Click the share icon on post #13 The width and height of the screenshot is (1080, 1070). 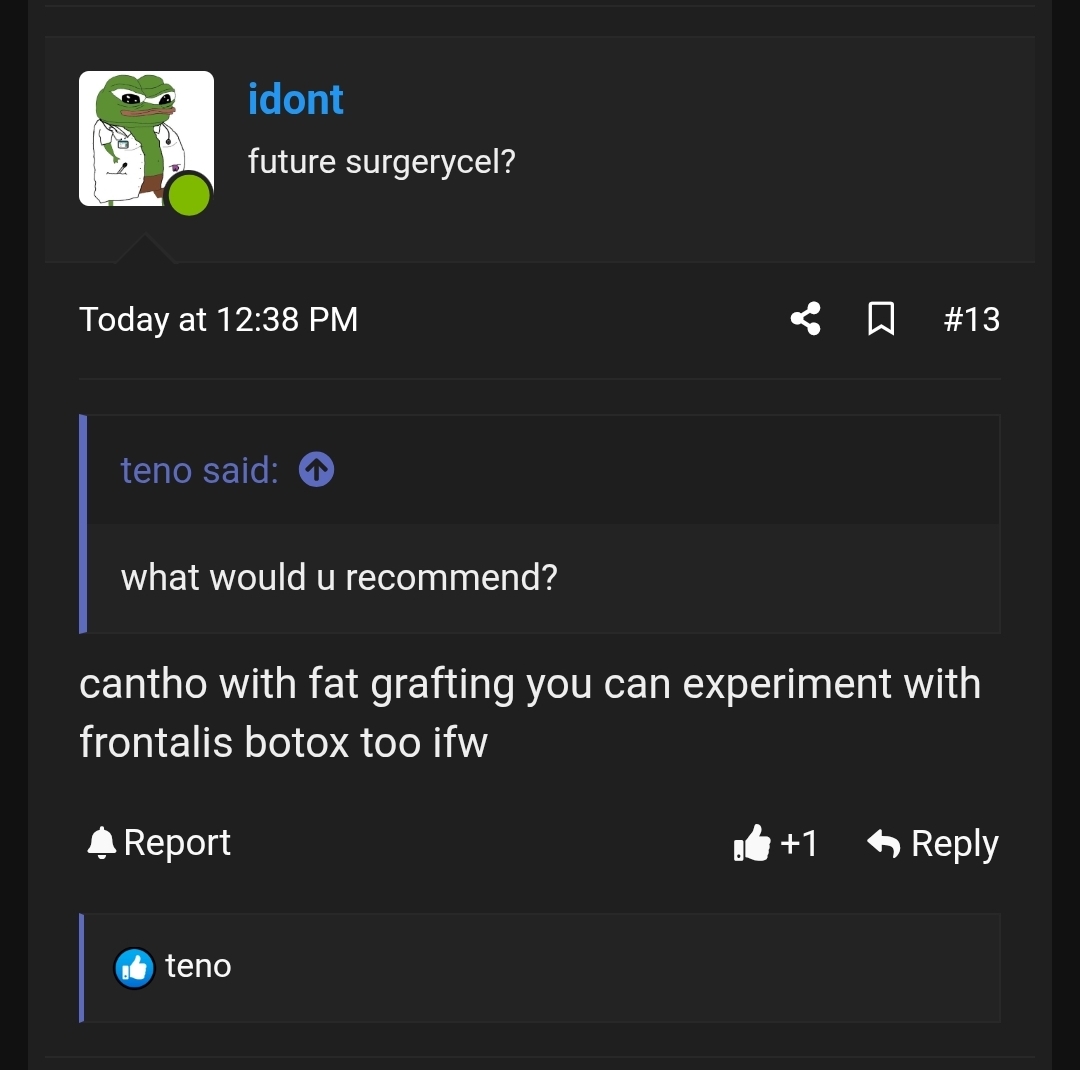point(805,319)
